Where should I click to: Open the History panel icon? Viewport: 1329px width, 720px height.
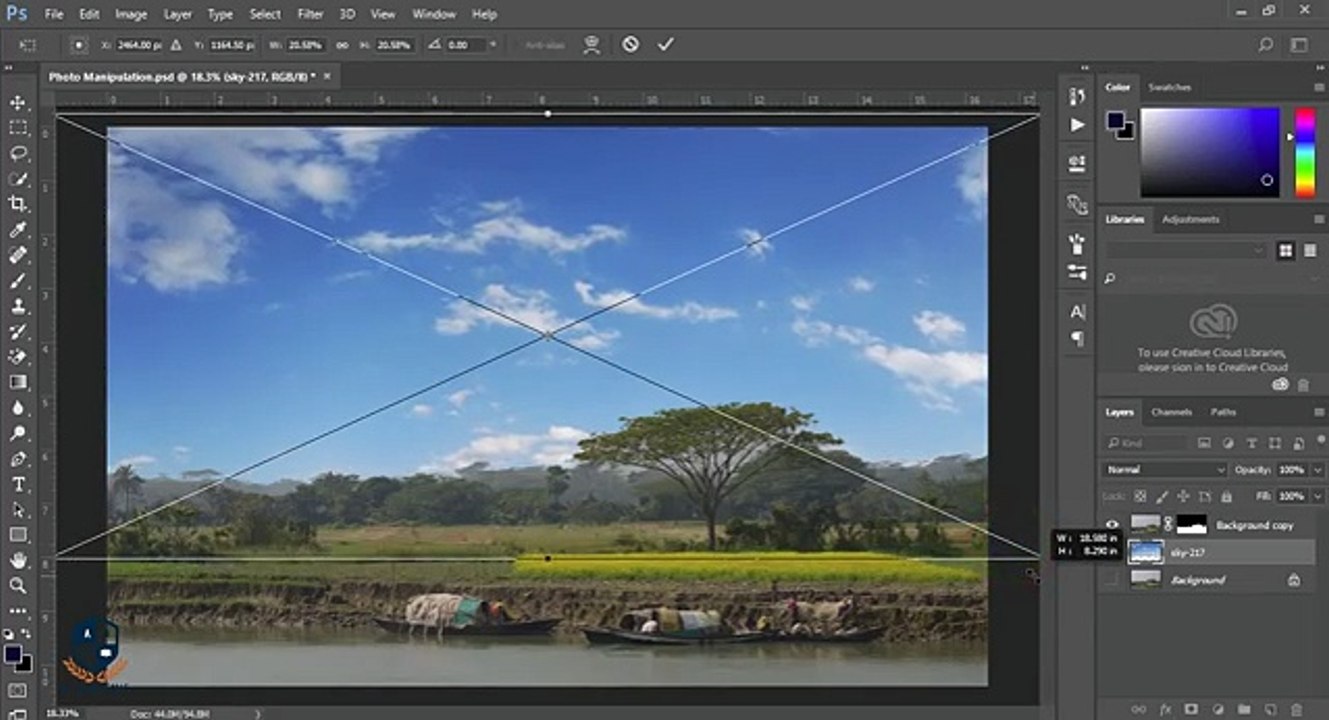click(1077, 96)
